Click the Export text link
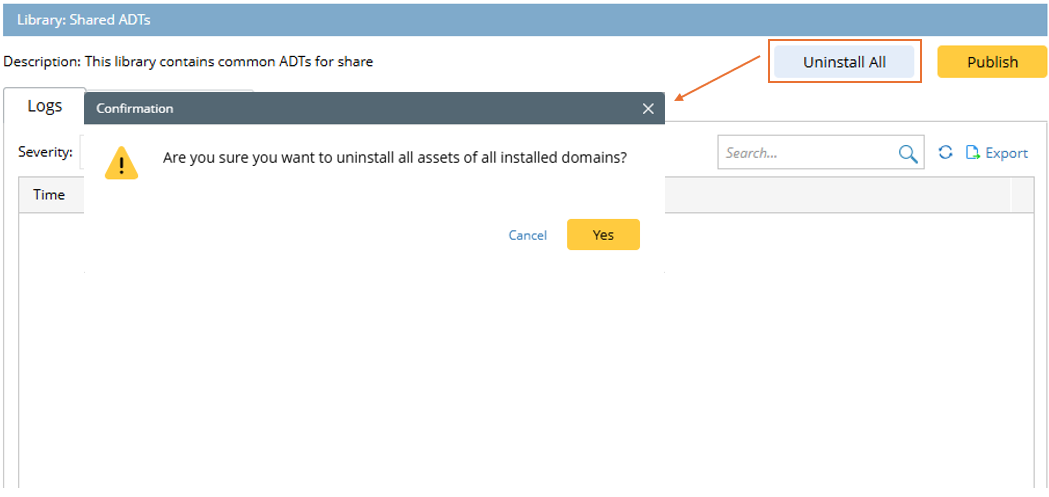 point(1006,153)
